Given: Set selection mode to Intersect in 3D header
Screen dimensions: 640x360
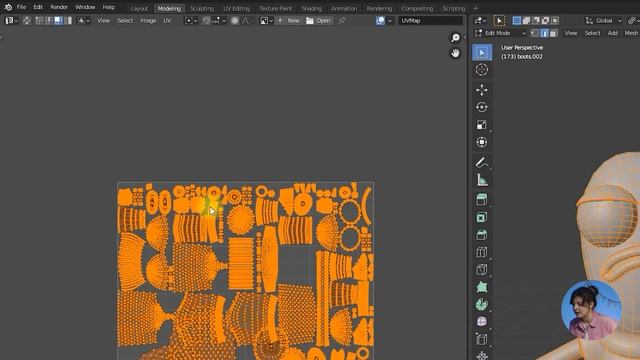Looking at the screenshot, I should pos(554,20).
